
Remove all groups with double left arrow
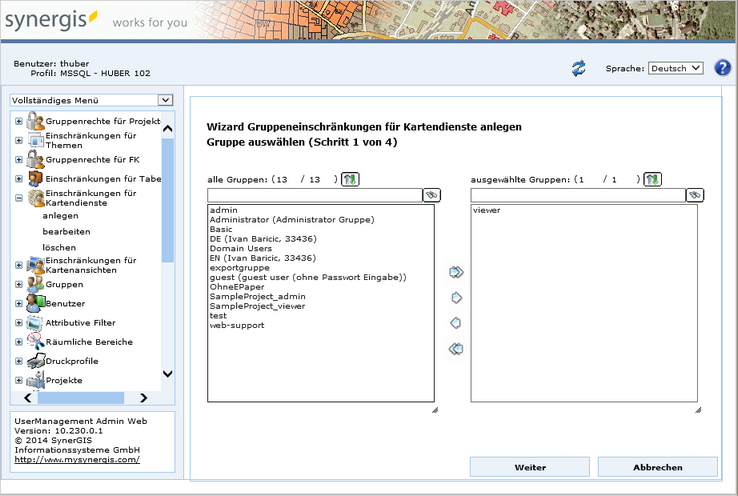click(x=456, y=349)
